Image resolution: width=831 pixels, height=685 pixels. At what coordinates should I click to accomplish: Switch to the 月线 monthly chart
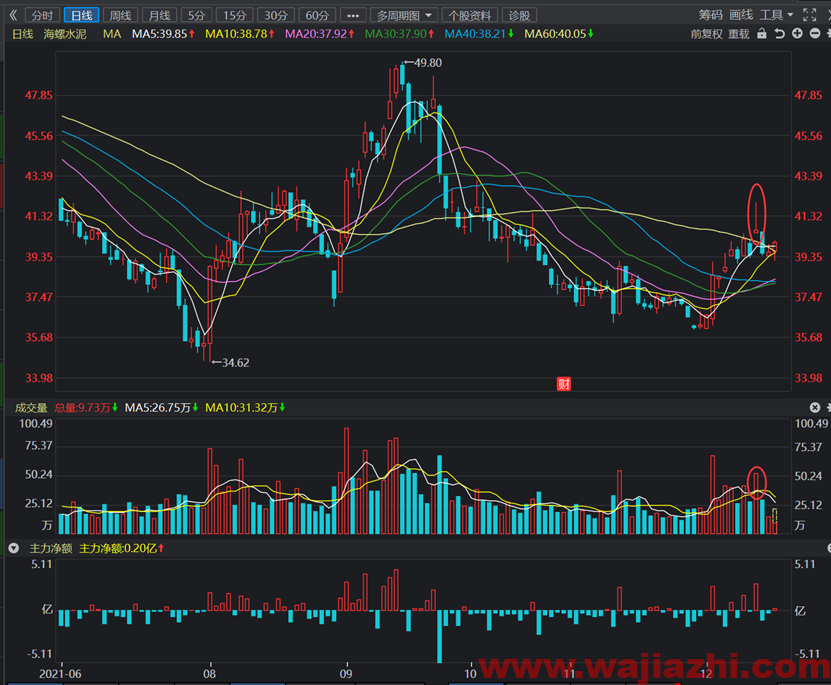160,15
